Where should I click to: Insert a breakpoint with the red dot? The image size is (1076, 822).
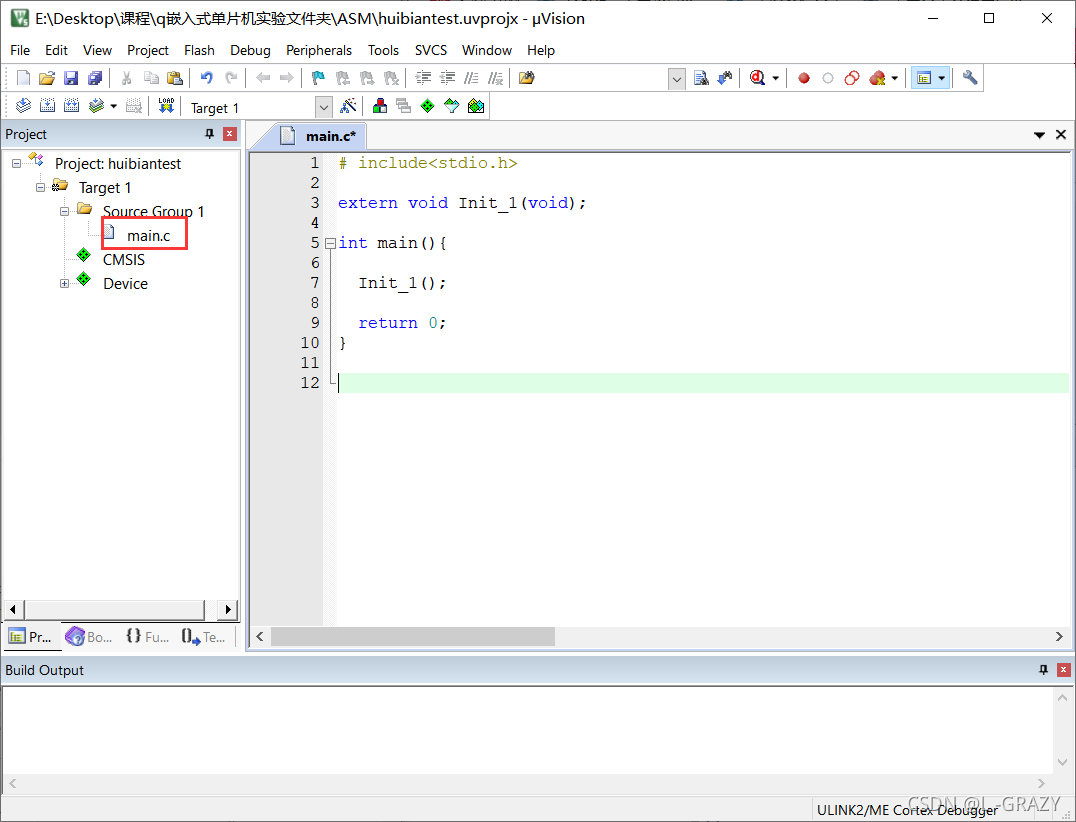tap(804, 78)
